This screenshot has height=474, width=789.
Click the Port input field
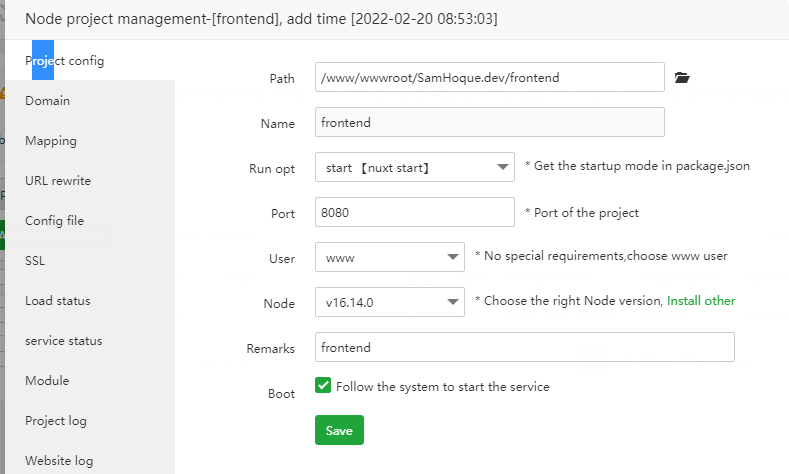(x=414, y=212)
